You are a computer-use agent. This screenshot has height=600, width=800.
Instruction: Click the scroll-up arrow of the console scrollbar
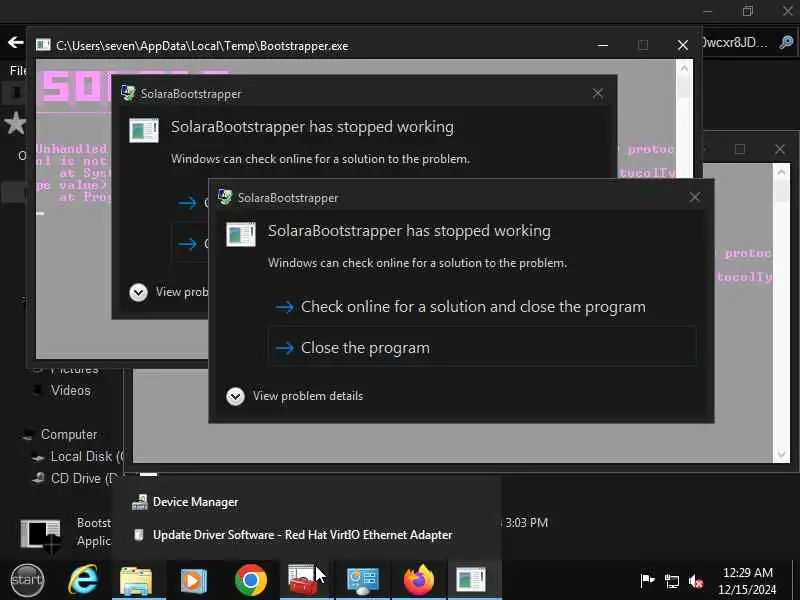coord(684,68)
